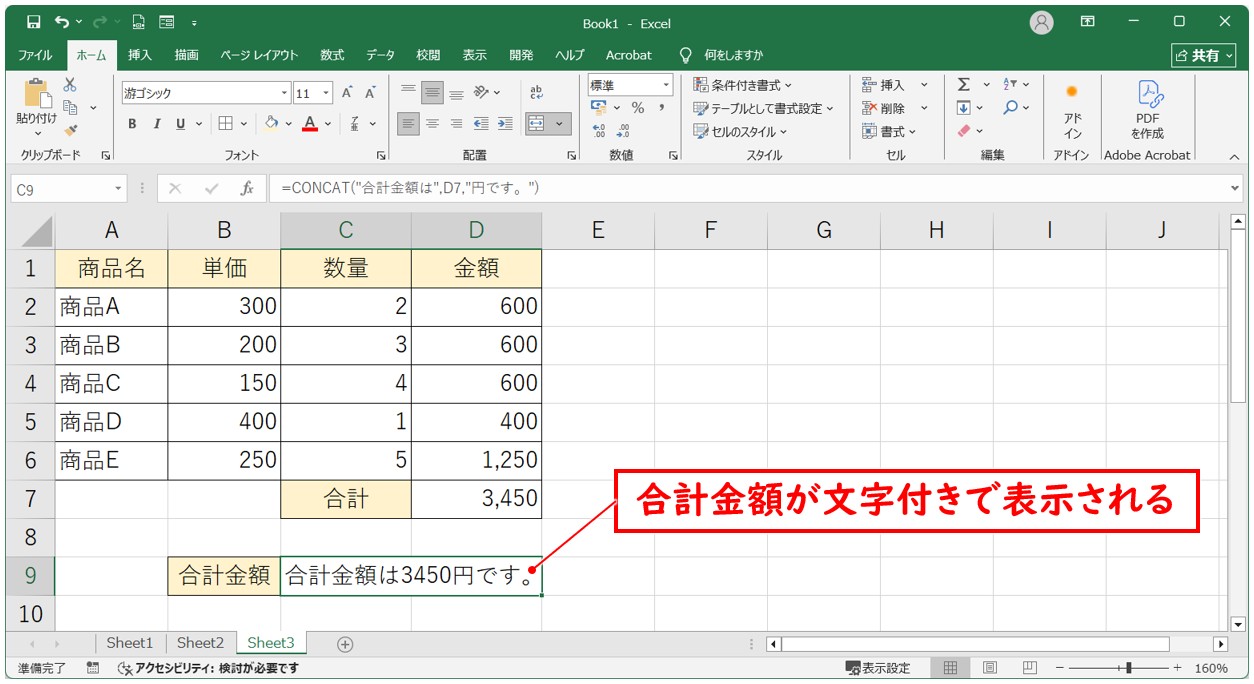Apply fill color to selected cell

(x=272, y=123)
